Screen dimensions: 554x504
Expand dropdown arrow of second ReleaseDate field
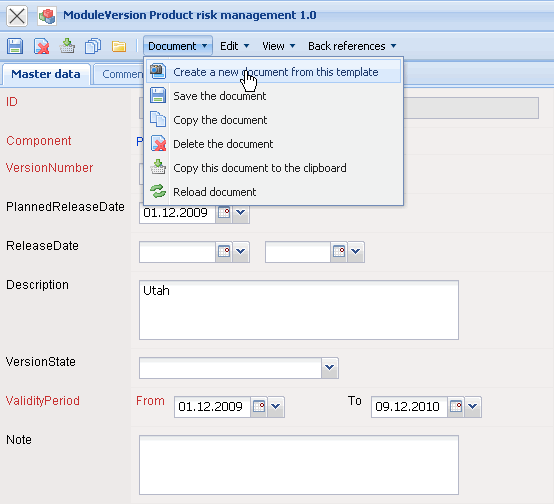356,251
